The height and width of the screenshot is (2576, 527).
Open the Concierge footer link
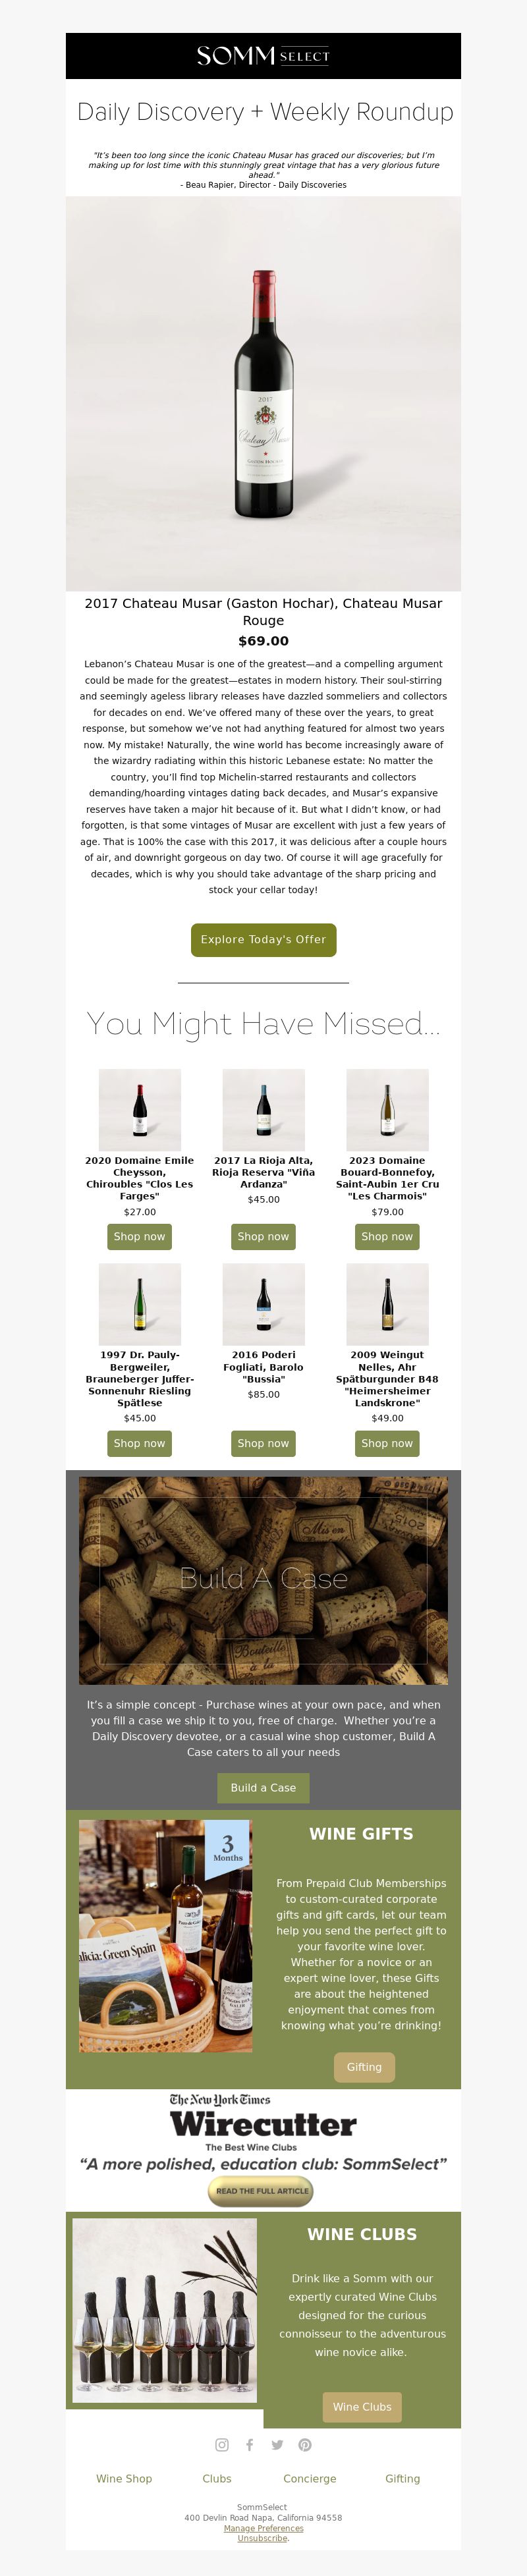coord(310,2478)
